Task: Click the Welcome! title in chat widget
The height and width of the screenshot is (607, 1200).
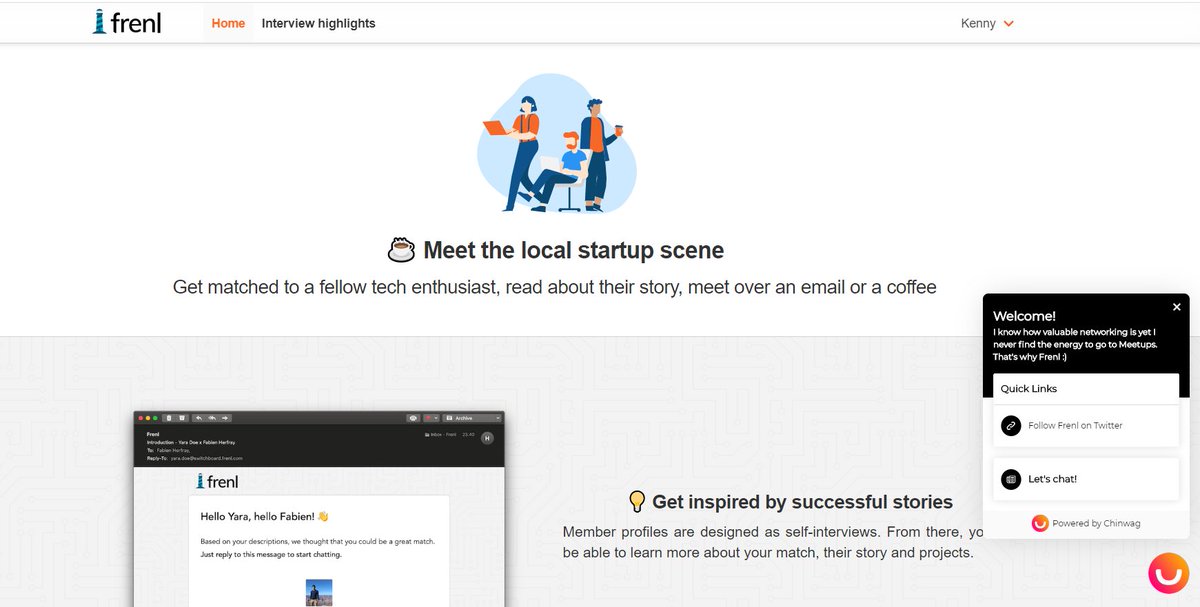Action: [x=1024, y=316]
